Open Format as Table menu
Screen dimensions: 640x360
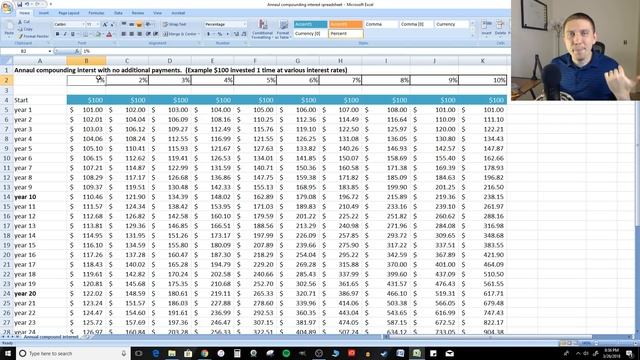(283, 29)
